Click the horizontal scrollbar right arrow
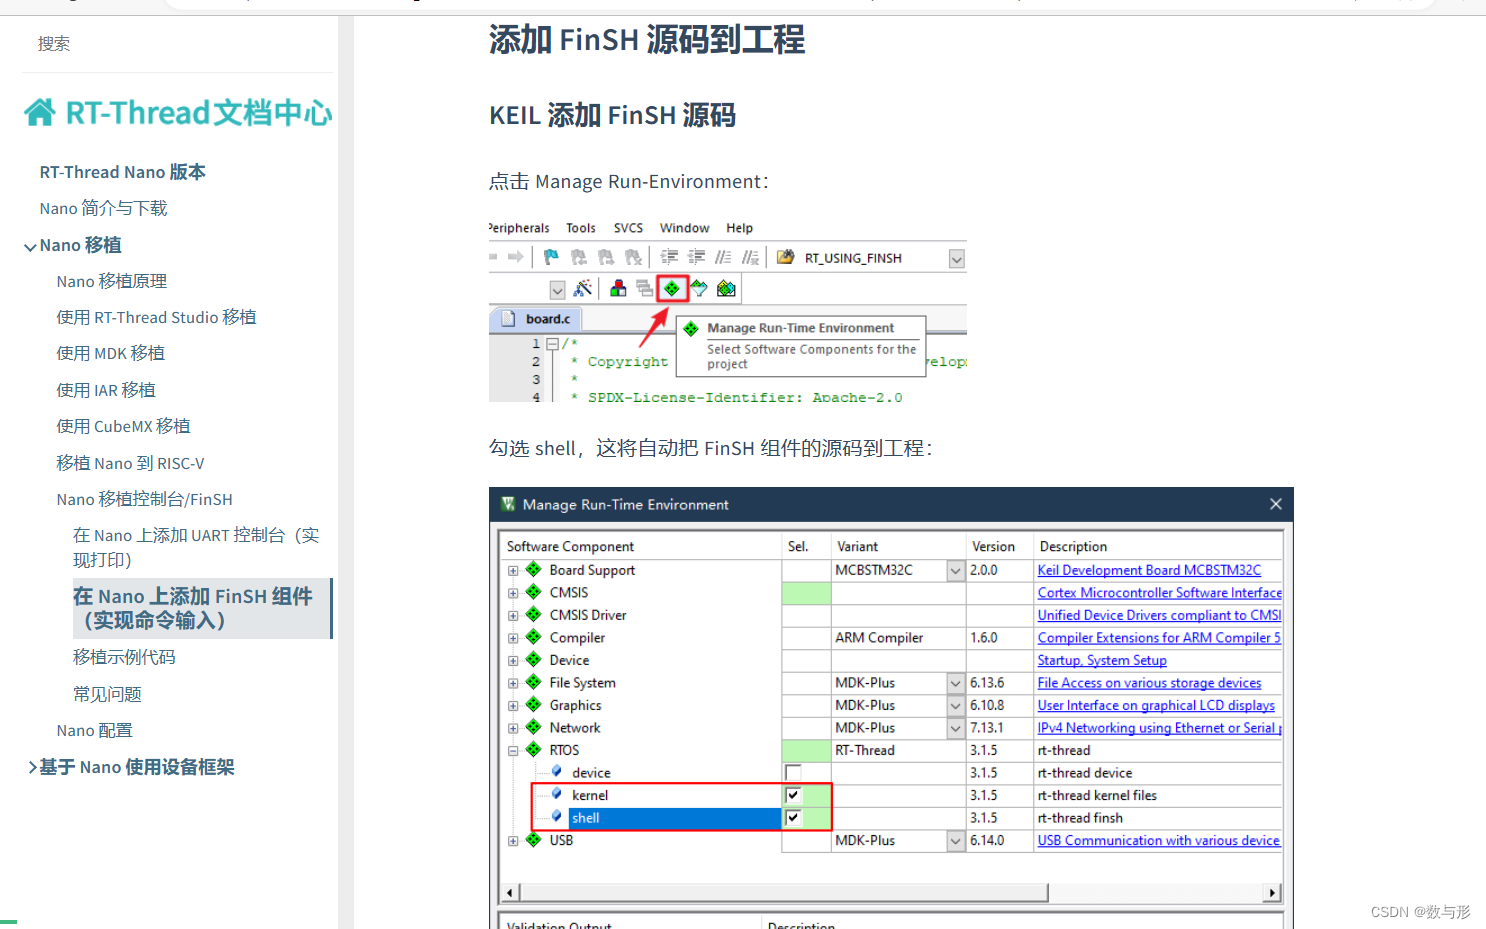The image size is (1486, 929). (1272, 893)
